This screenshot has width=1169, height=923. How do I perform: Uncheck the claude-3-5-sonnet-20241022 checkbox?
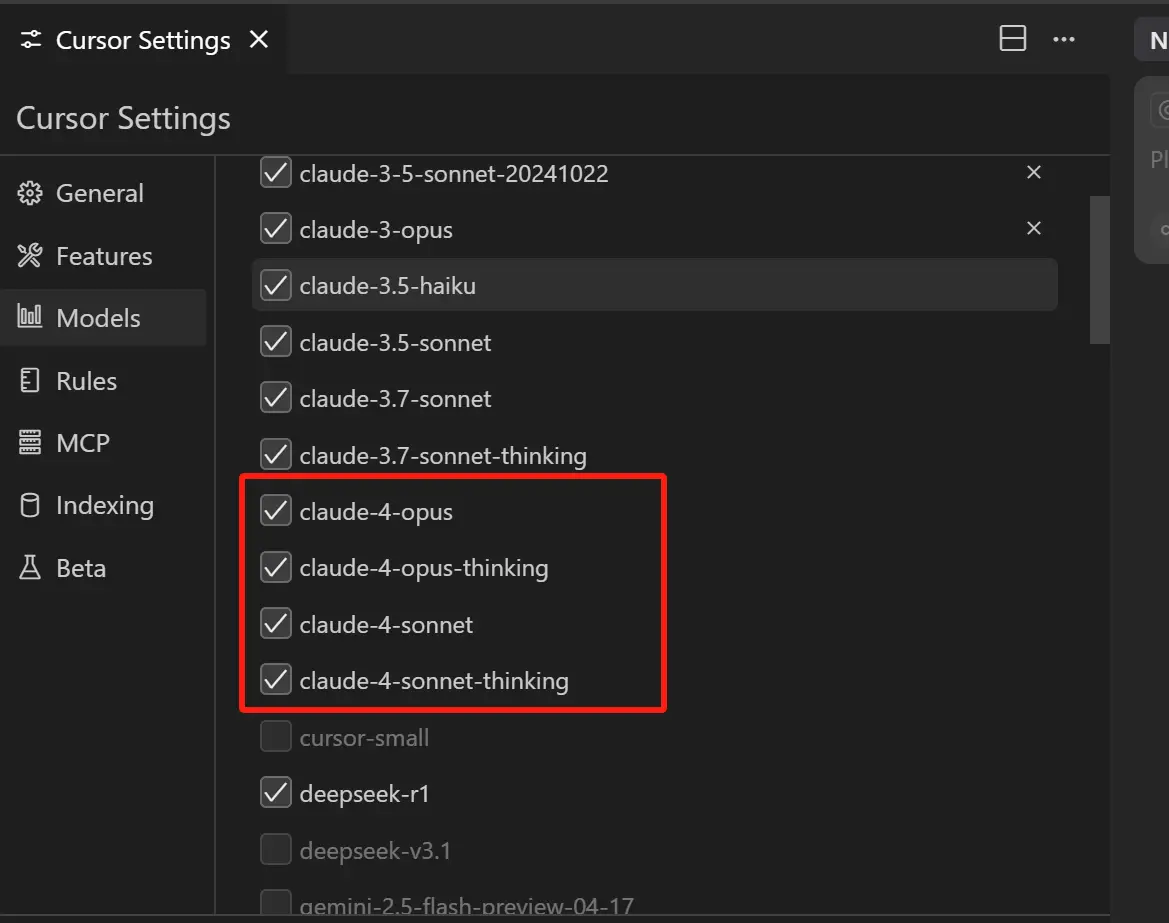click(x=276, y=173)
